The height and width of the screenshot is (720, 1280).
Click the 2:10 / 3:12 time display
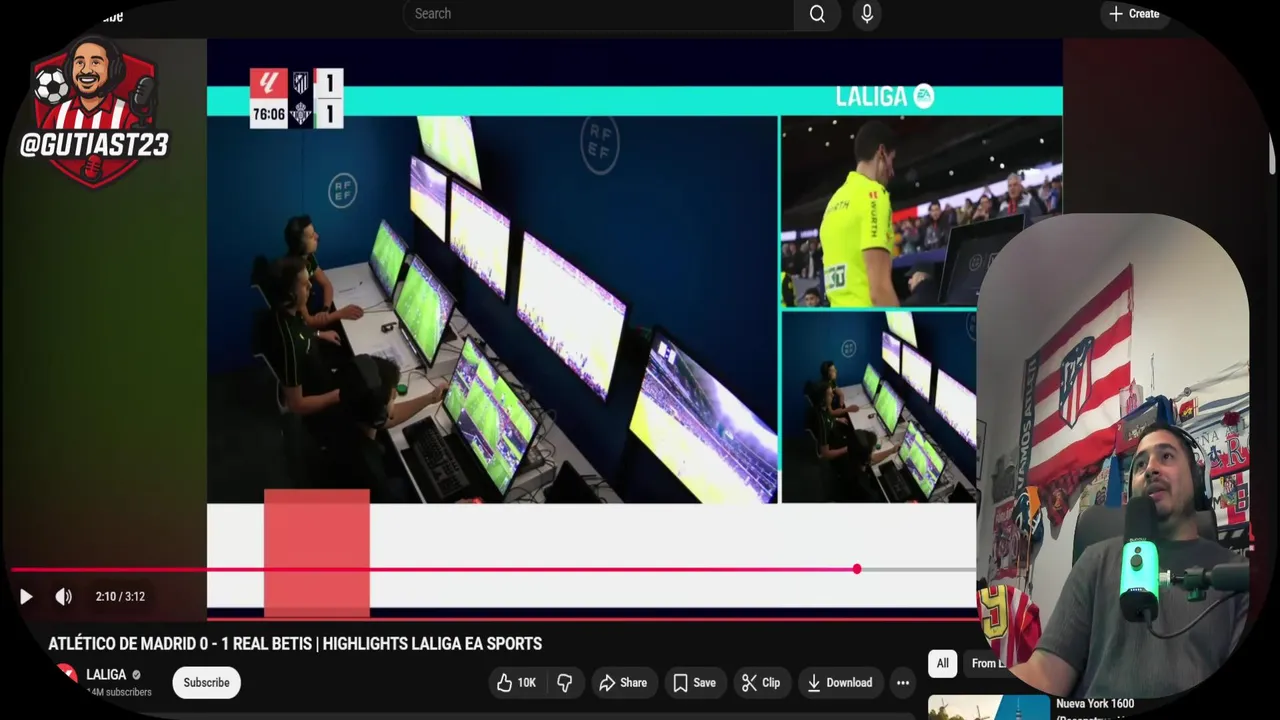point(120,597)
